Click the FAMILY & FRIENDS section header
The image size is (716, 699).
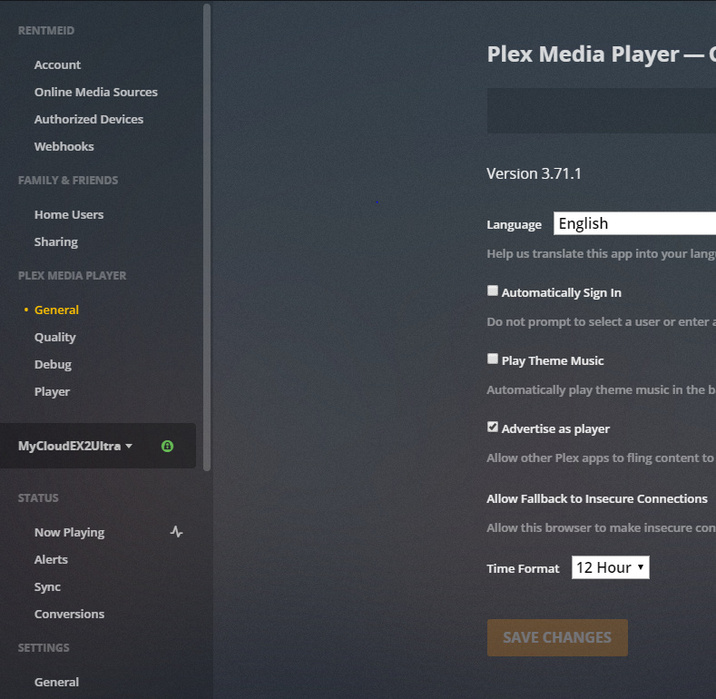[x=68, y=180]
